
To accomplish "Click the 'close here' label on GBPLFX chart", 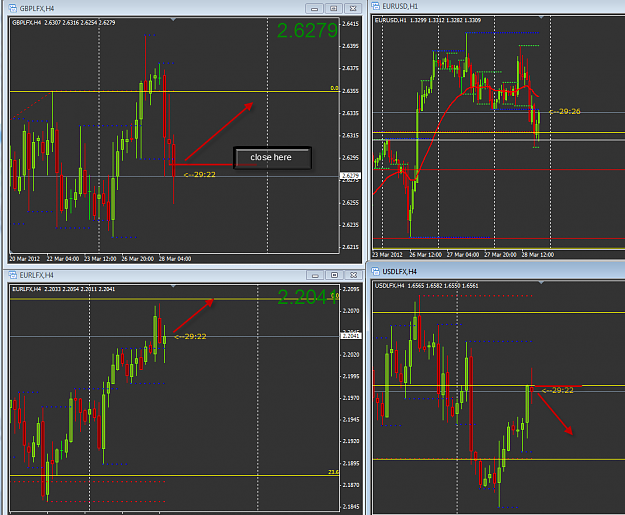I will 272,158.
